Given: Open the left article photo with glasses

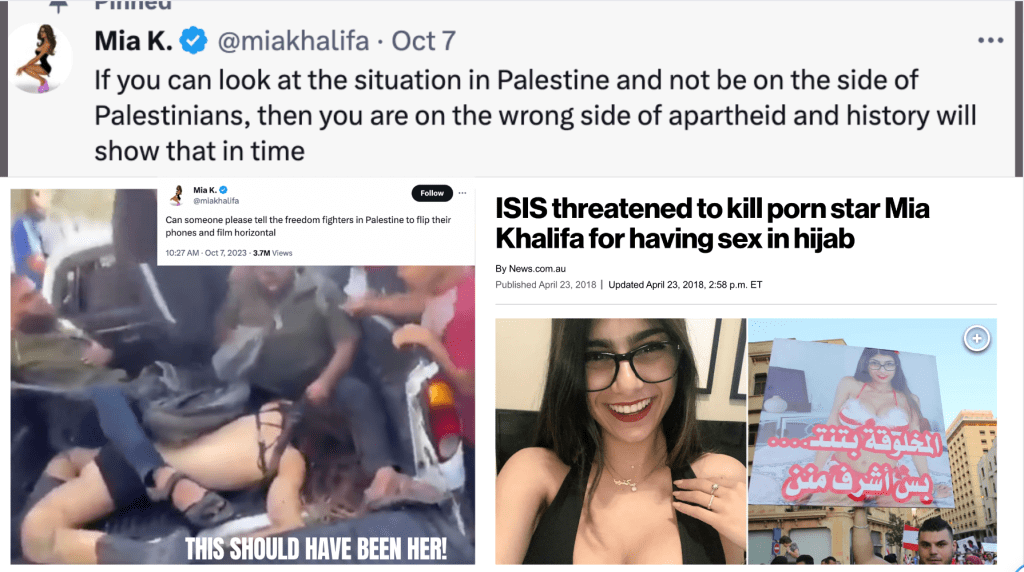Looking at the screenshot, I should pos(620,441).
